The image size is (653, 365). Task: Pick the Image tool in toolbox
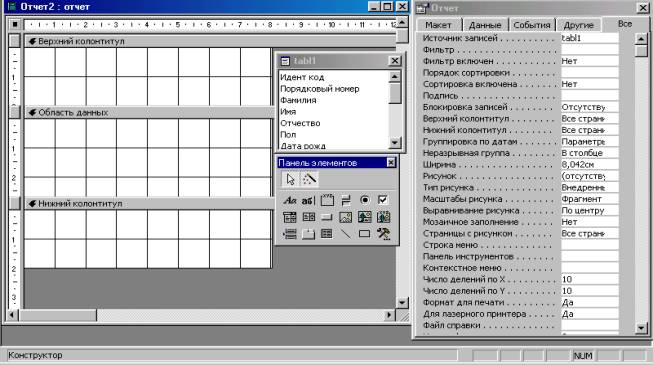pos(346,217)
